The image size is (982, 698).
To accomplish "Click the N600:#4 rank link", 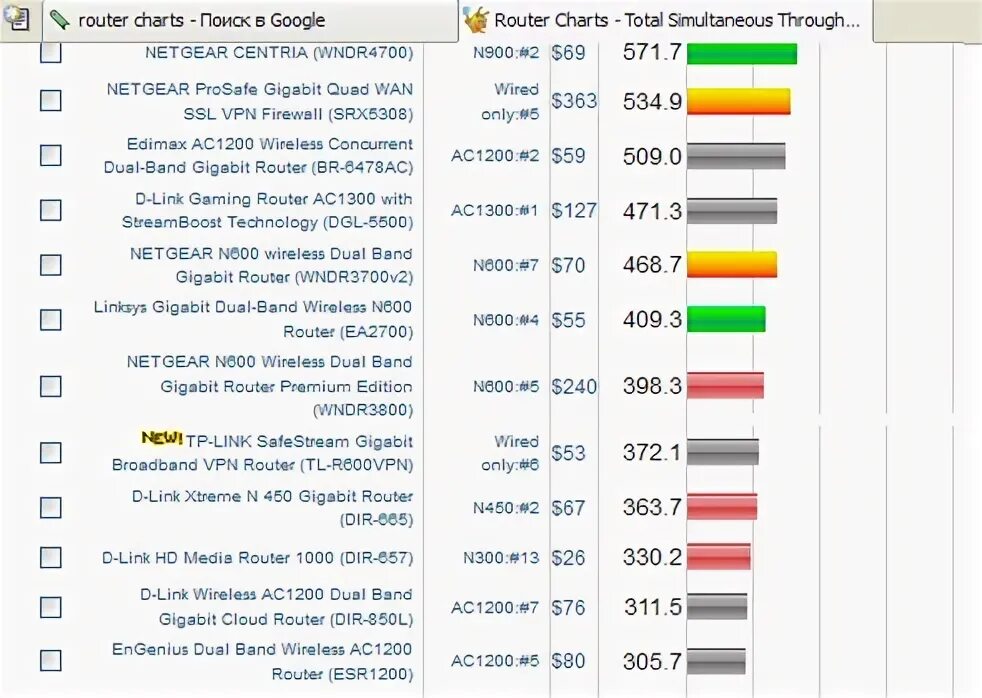I will [x=506, y=320].
